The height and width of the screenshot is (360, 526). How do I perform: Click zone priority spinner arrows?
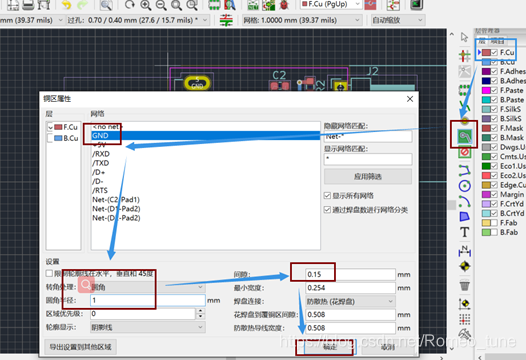click(200, 314)
